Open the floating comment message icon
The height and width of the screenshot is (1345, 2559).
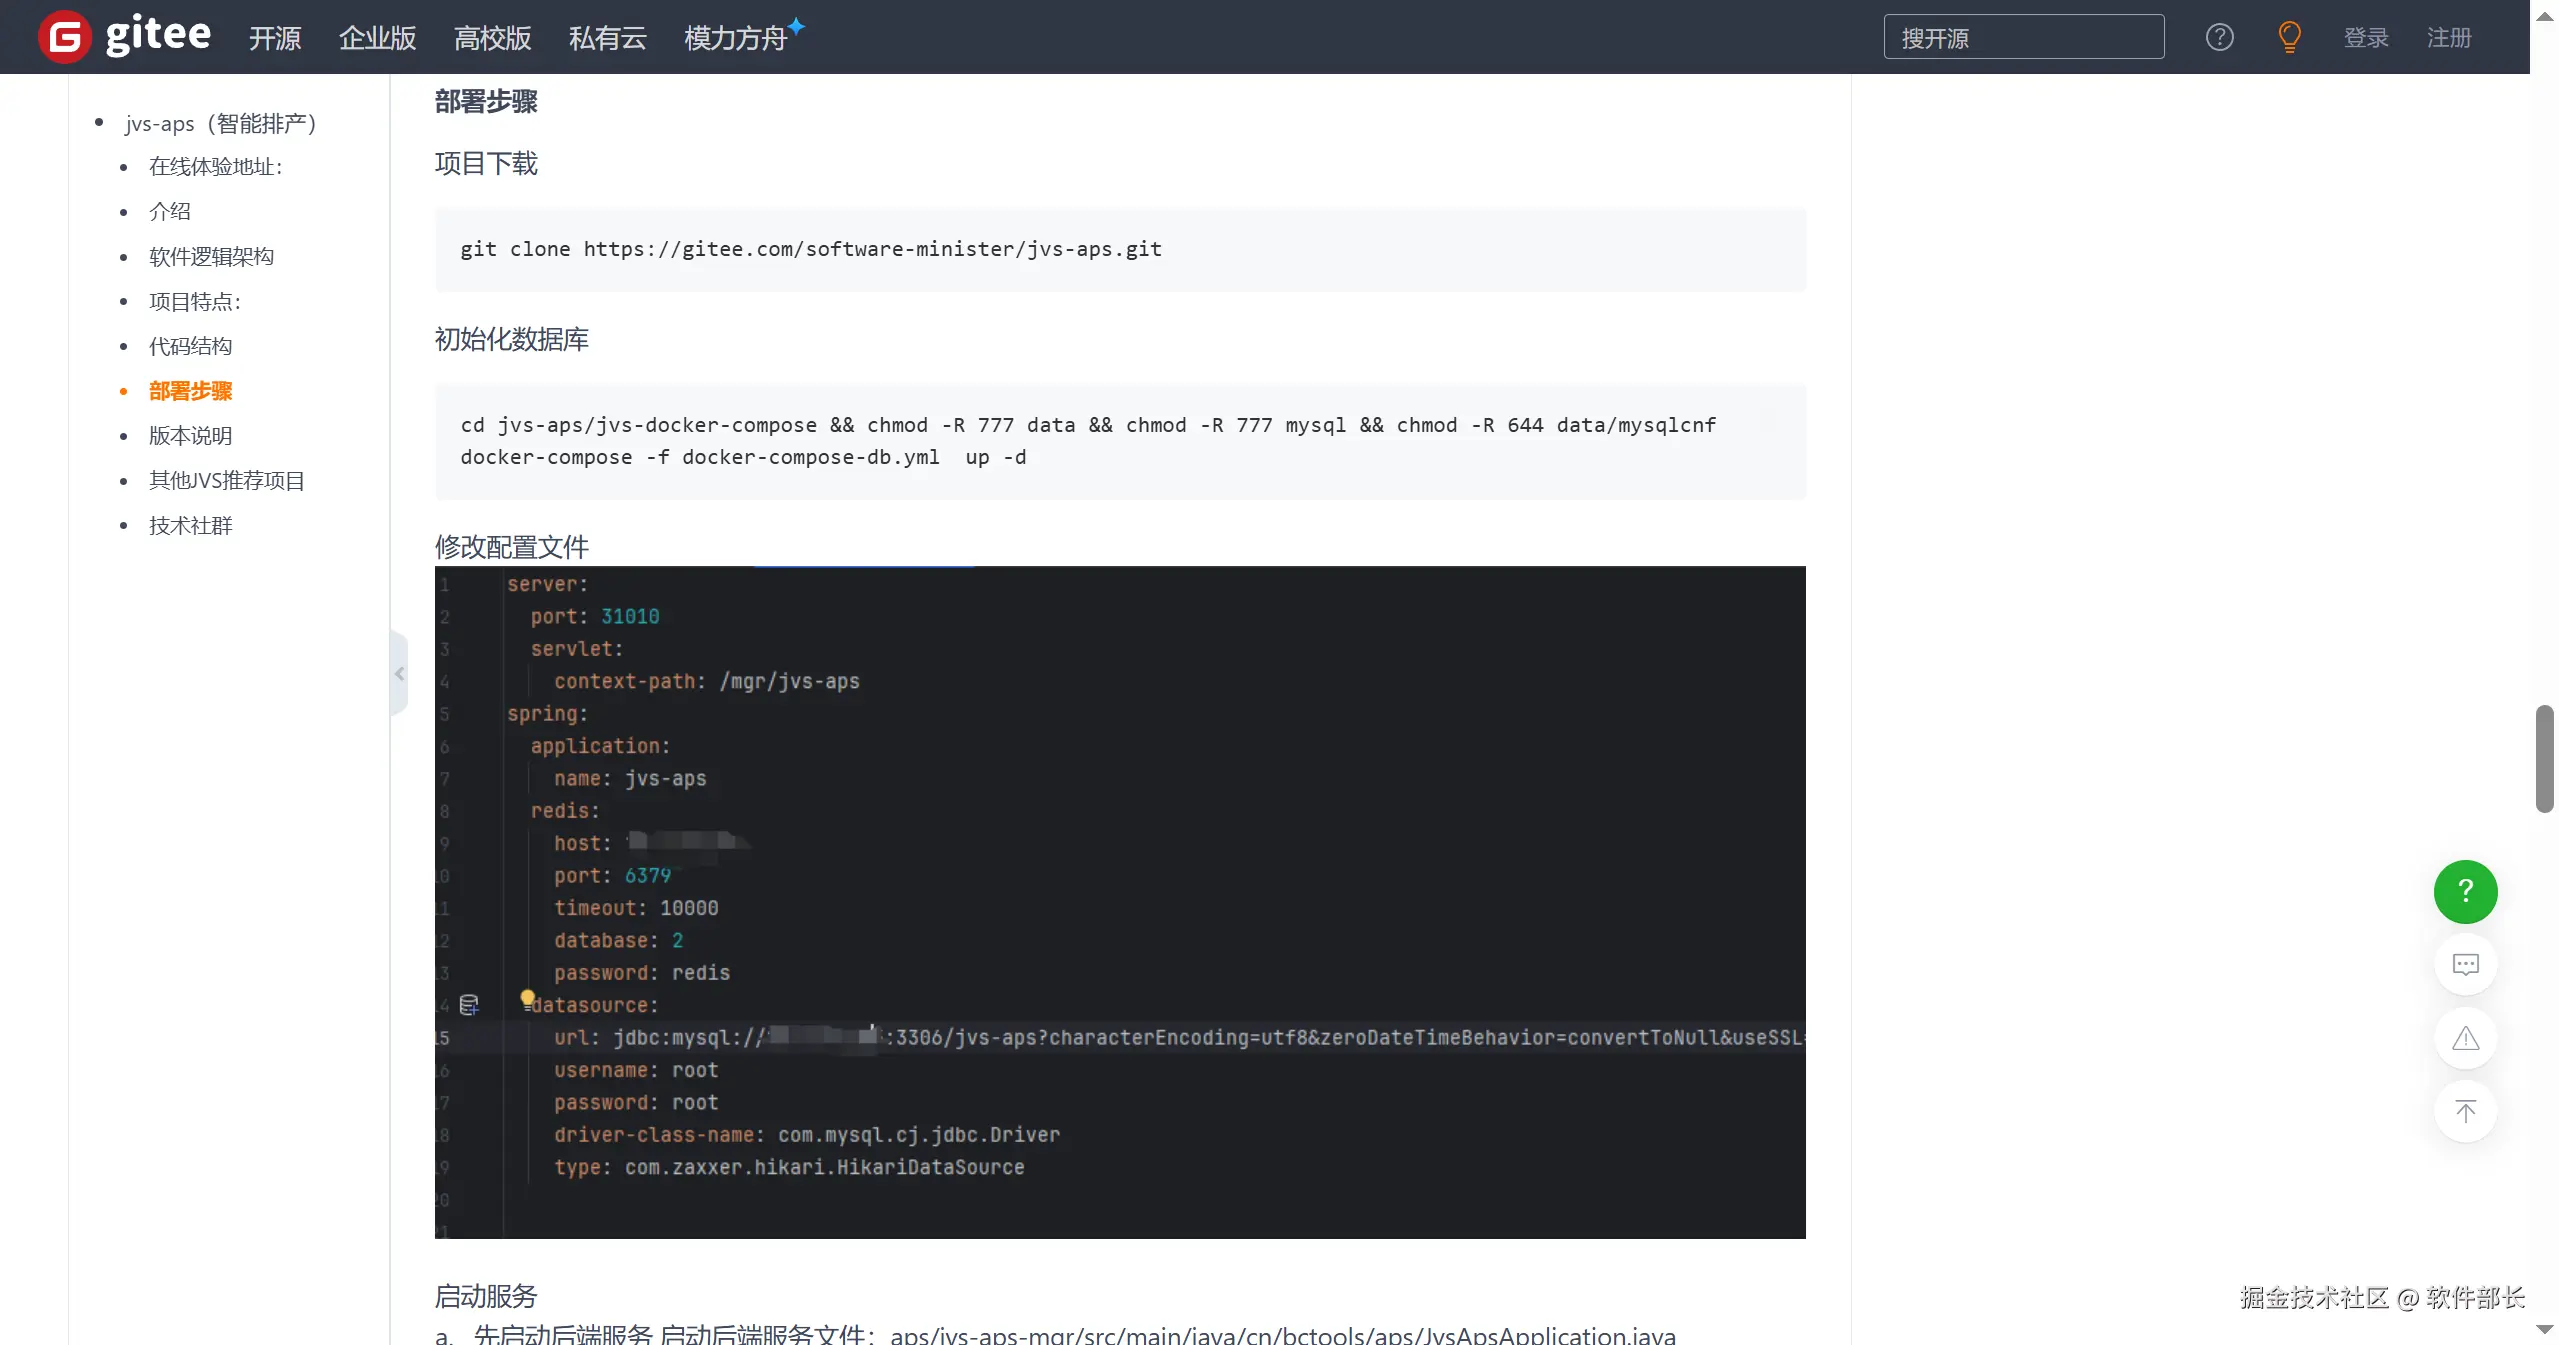click(2464, 964)
